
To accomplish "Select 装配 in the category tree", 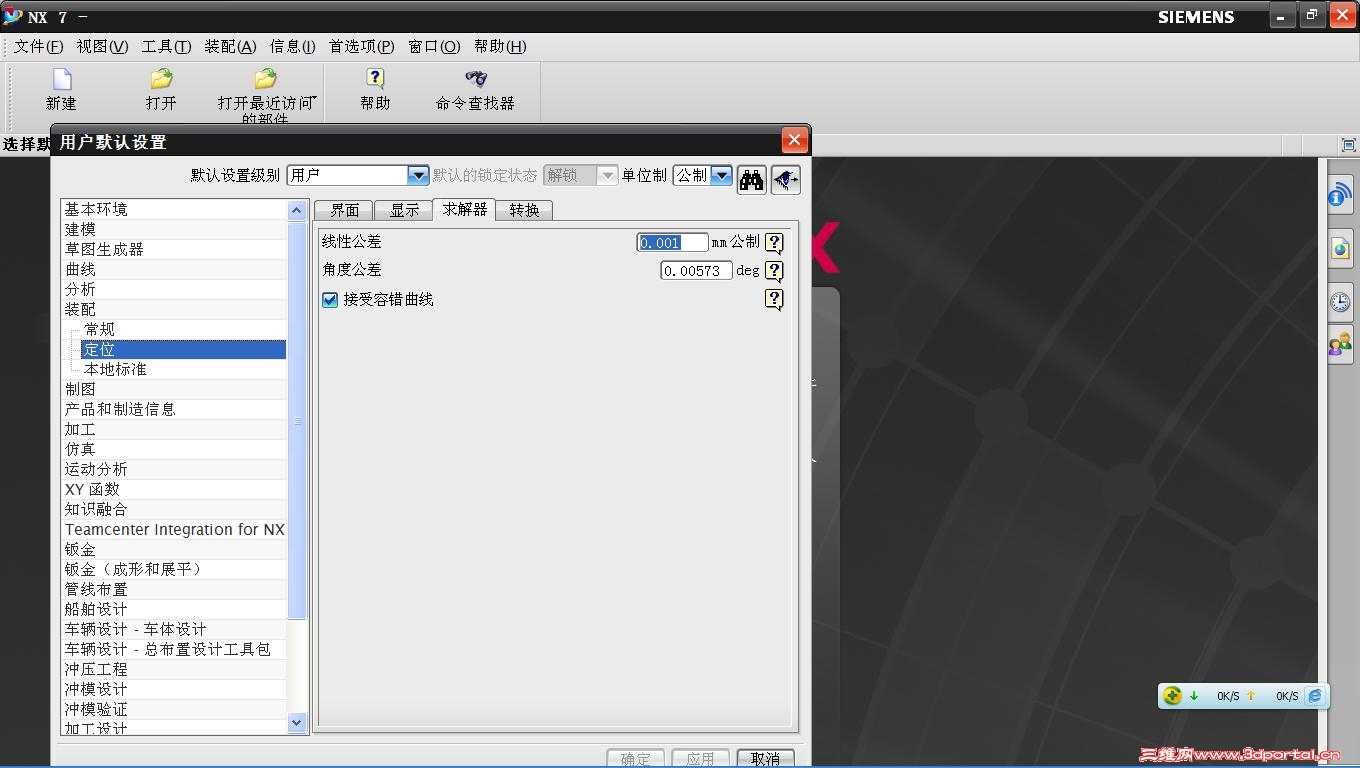I will coord(81,309).
